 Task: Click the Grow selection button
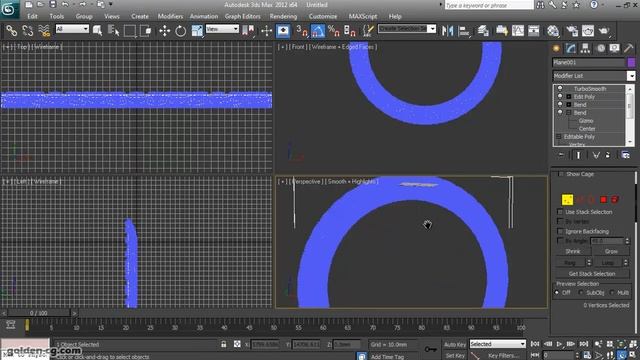point(611,251)
